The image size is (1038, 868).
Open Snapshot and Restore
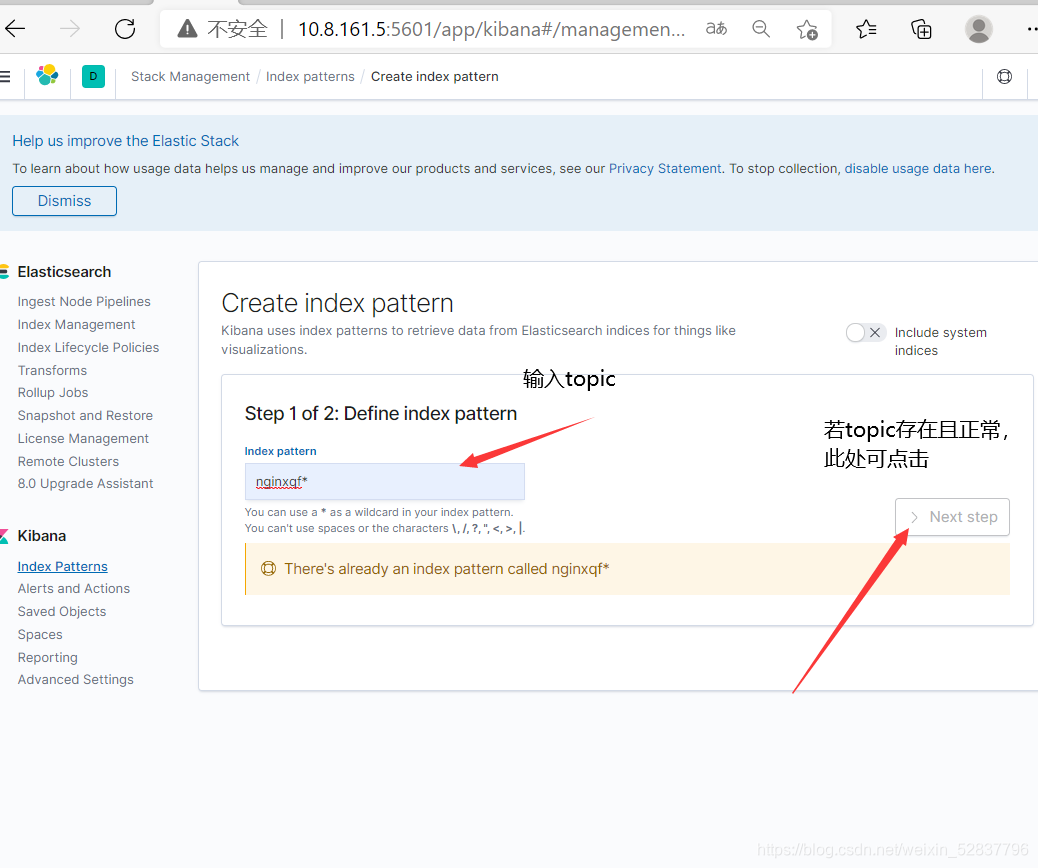[x=85, y=415]
